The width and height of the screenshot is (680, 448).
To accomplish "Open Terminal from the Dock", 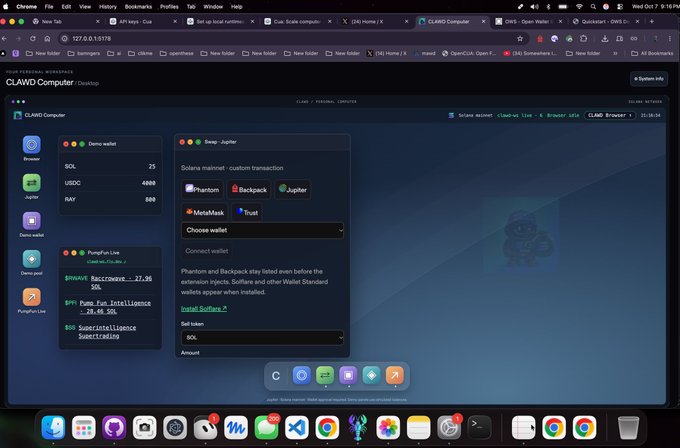I will 479,428.
